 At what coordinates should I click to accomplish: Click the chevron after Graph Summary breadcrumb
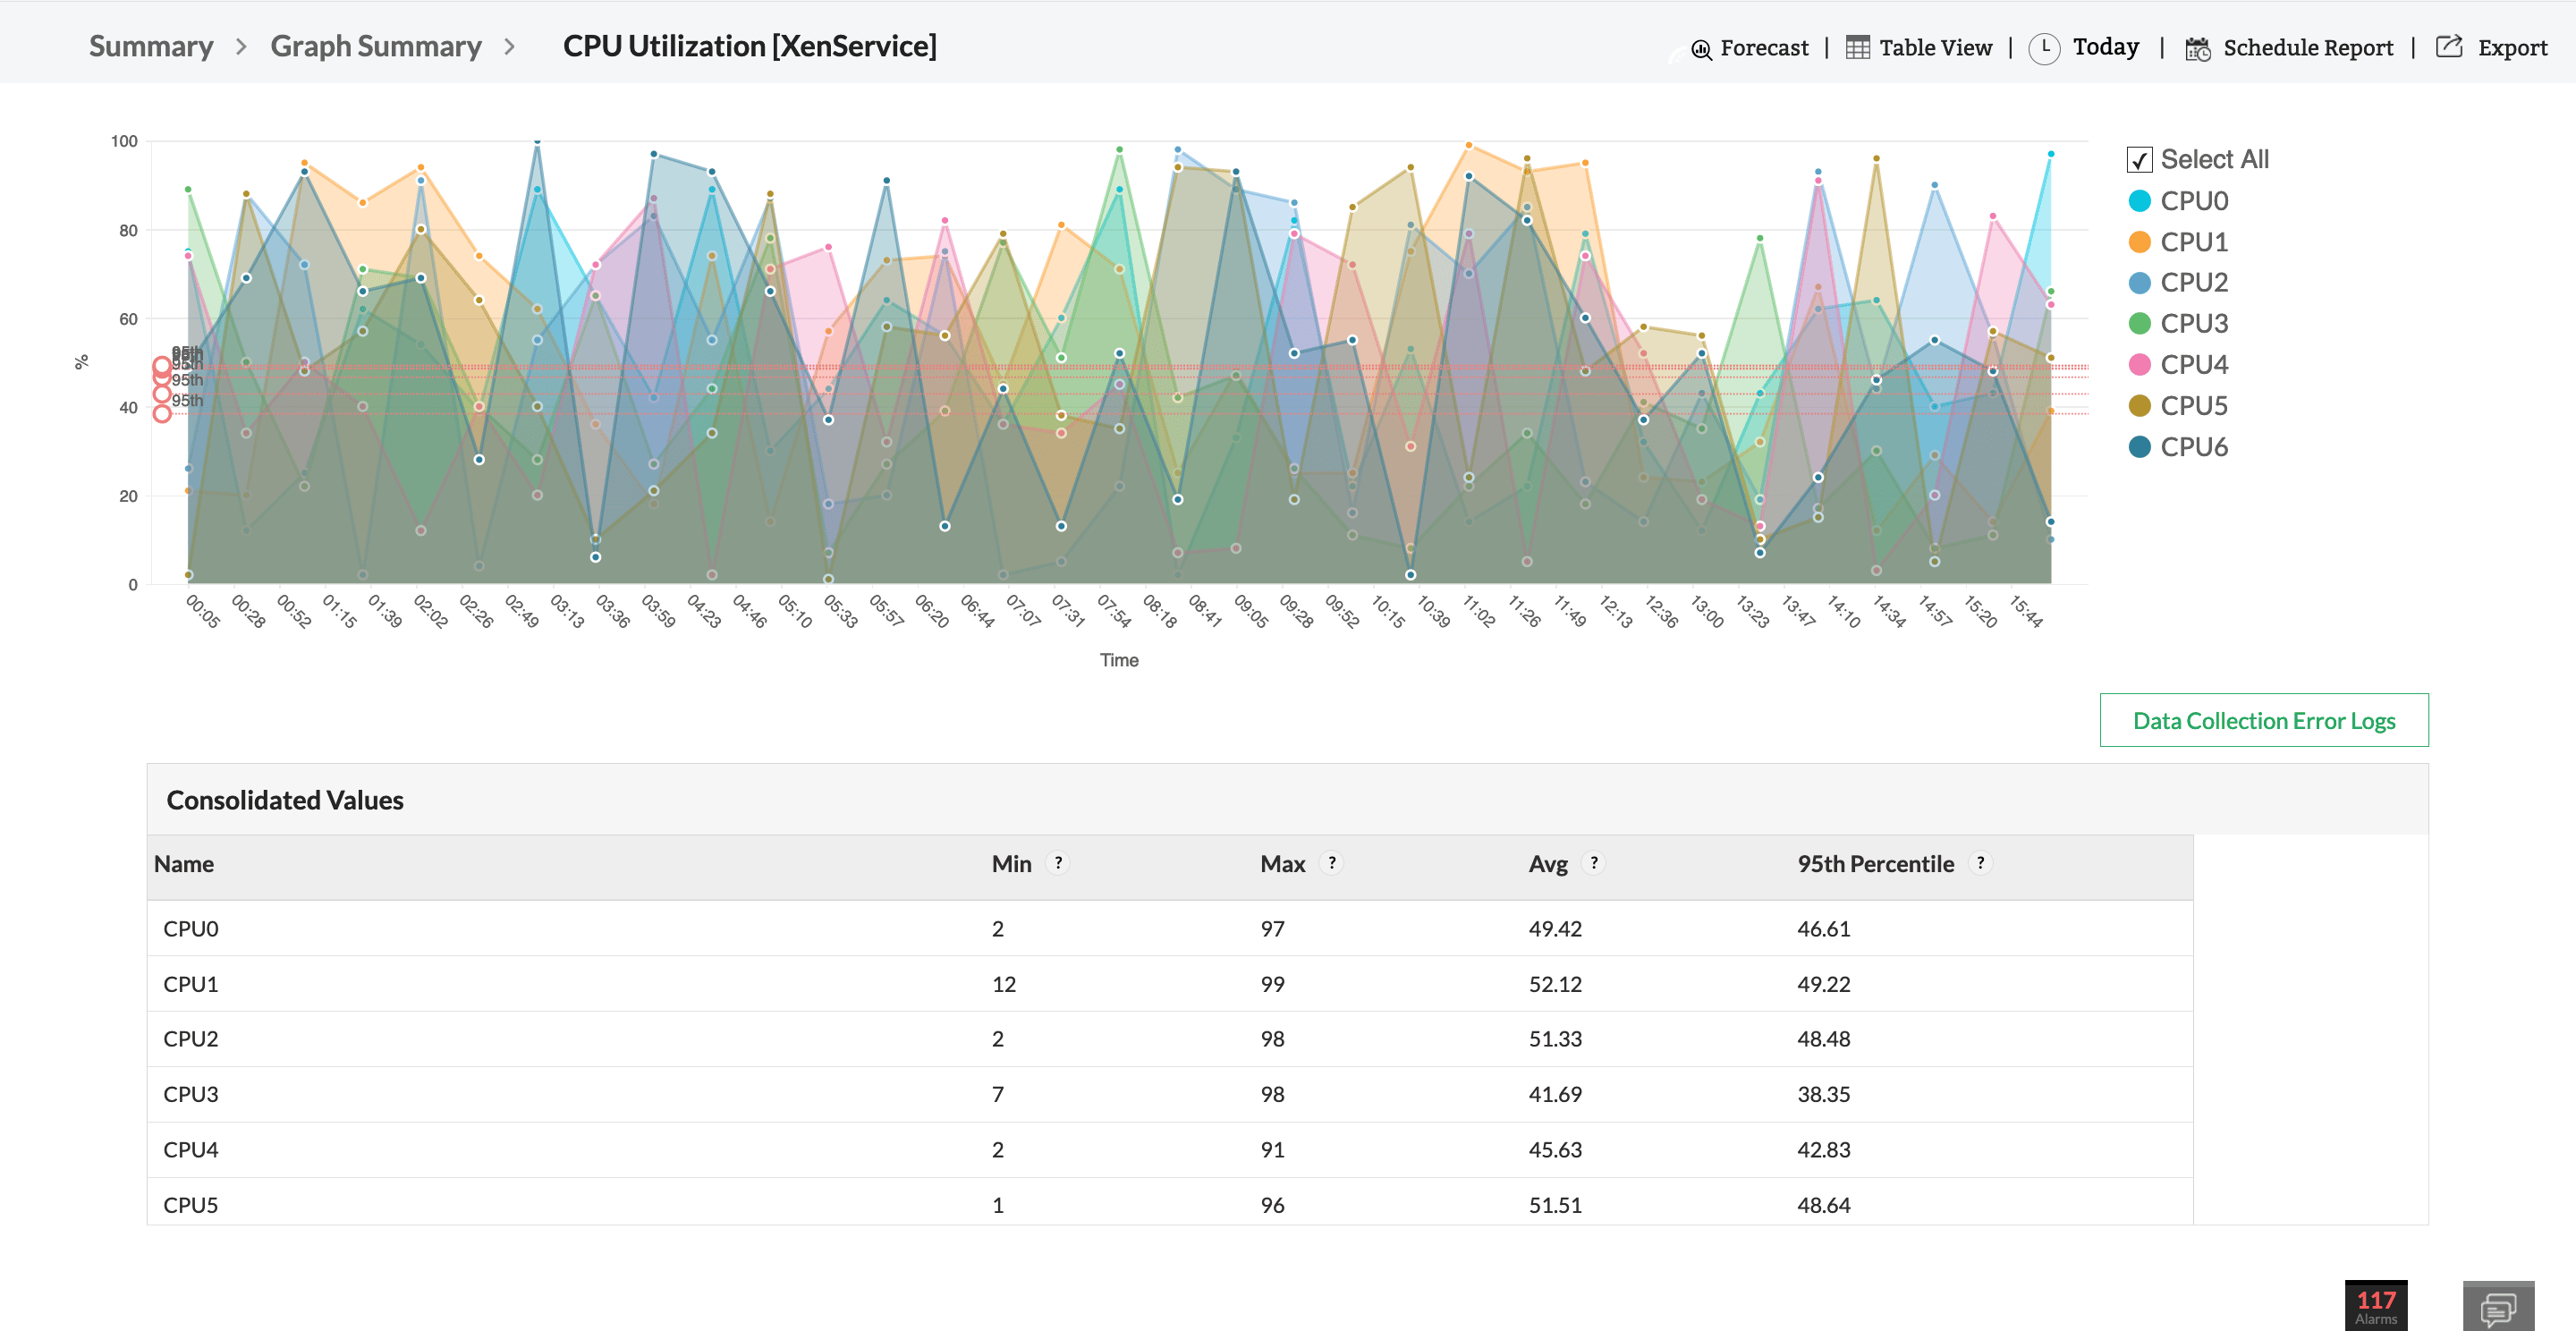pos(509,46)
